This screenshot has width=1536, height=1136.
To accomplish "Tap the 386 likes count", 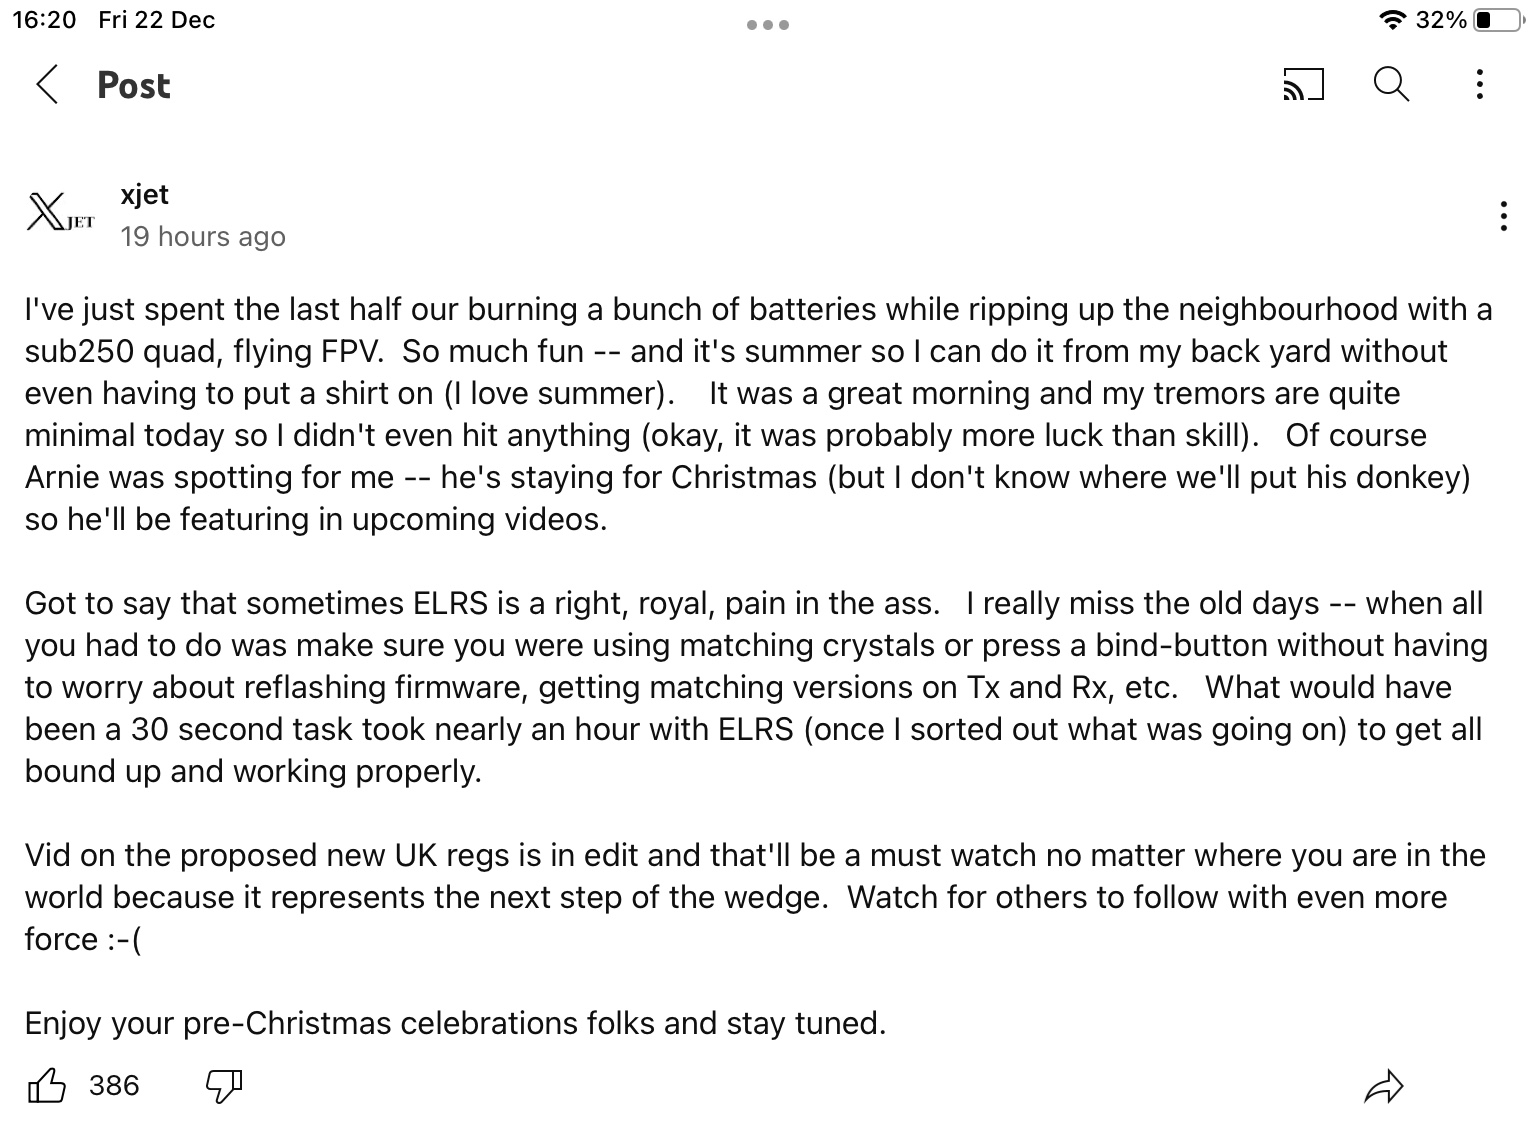I will pyautogui.click(x=114, y=1086).
